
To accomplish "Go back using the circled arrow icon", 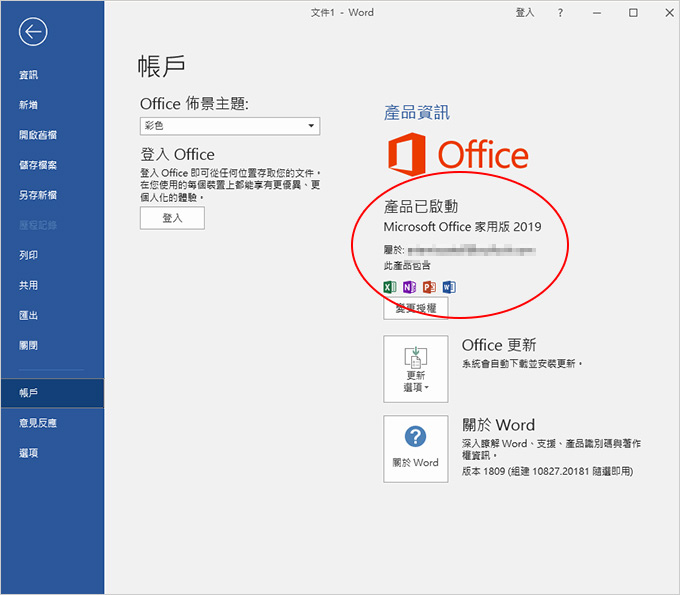I will click(x=33, y=32).
